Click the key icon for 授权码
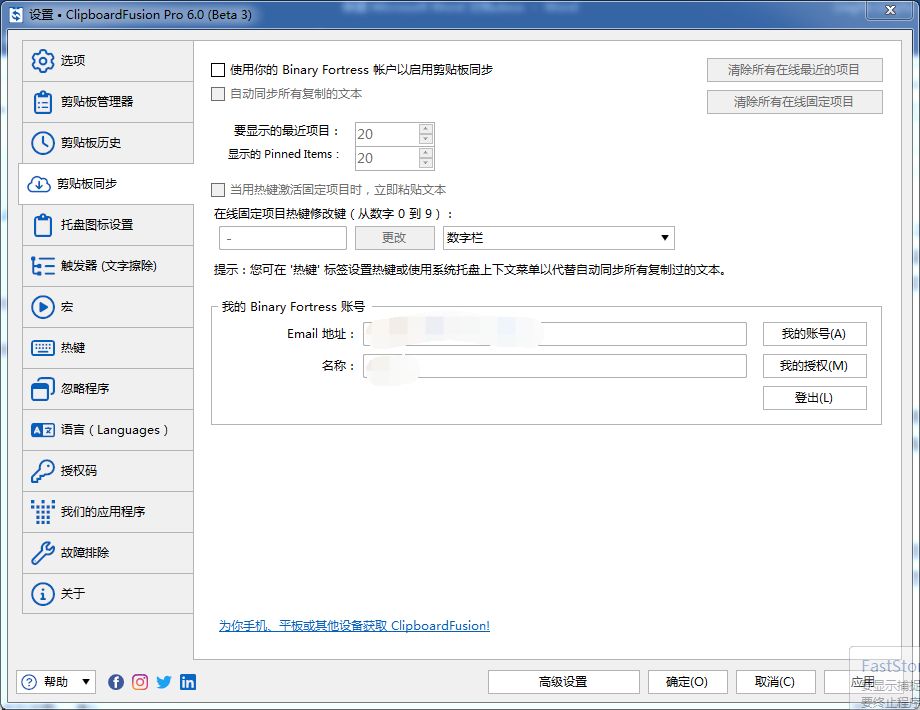 [x=43, y=471]
